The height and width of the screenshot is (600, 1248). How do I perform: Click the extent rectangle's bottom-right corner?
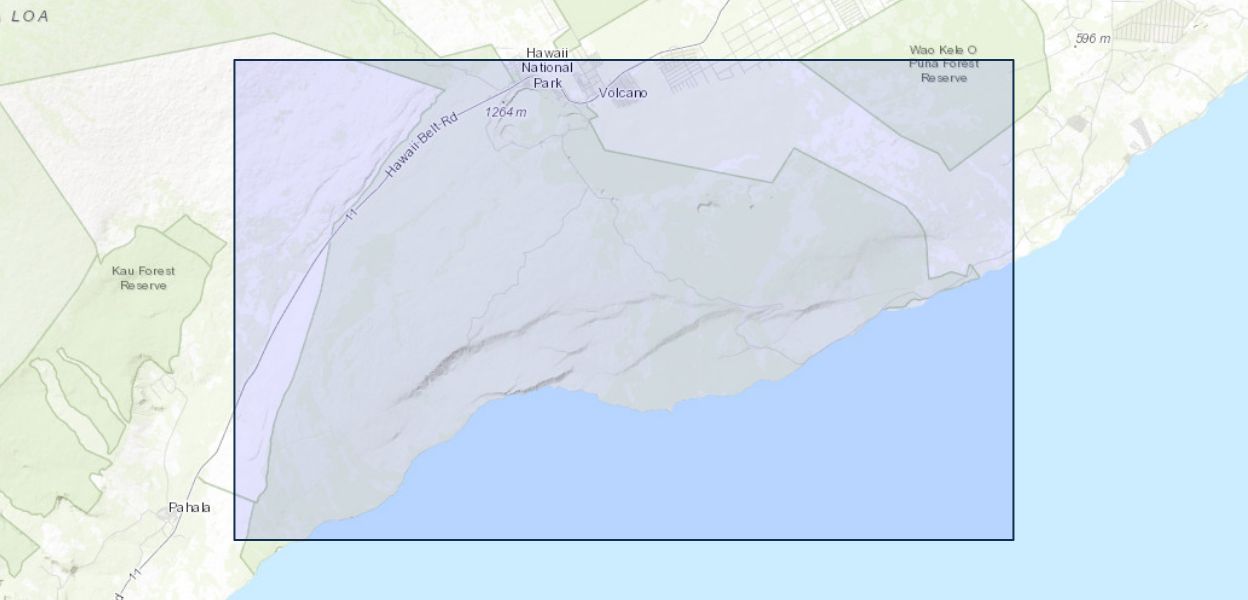1013,539
